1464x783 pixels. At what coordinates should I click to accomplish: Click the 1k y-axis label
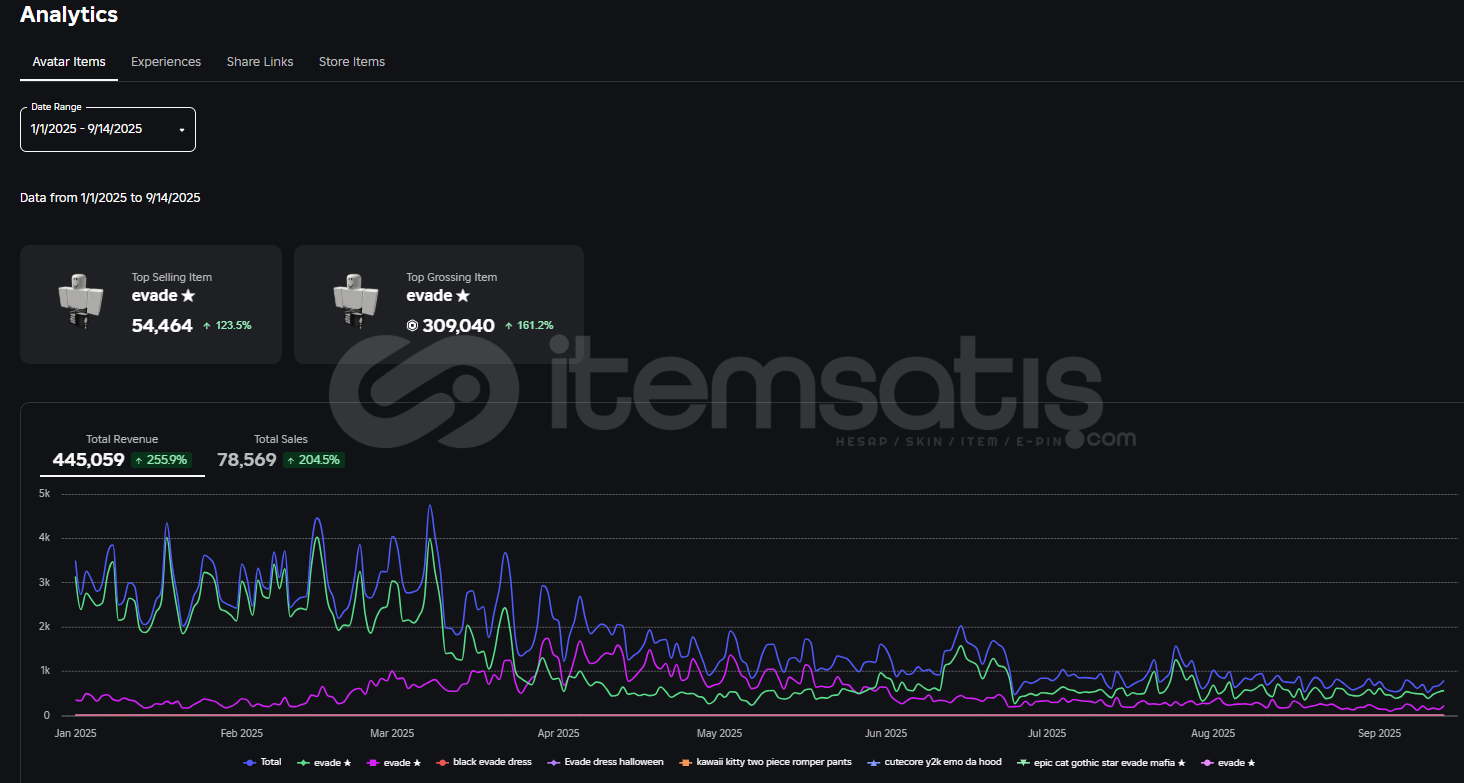[44, 671]
